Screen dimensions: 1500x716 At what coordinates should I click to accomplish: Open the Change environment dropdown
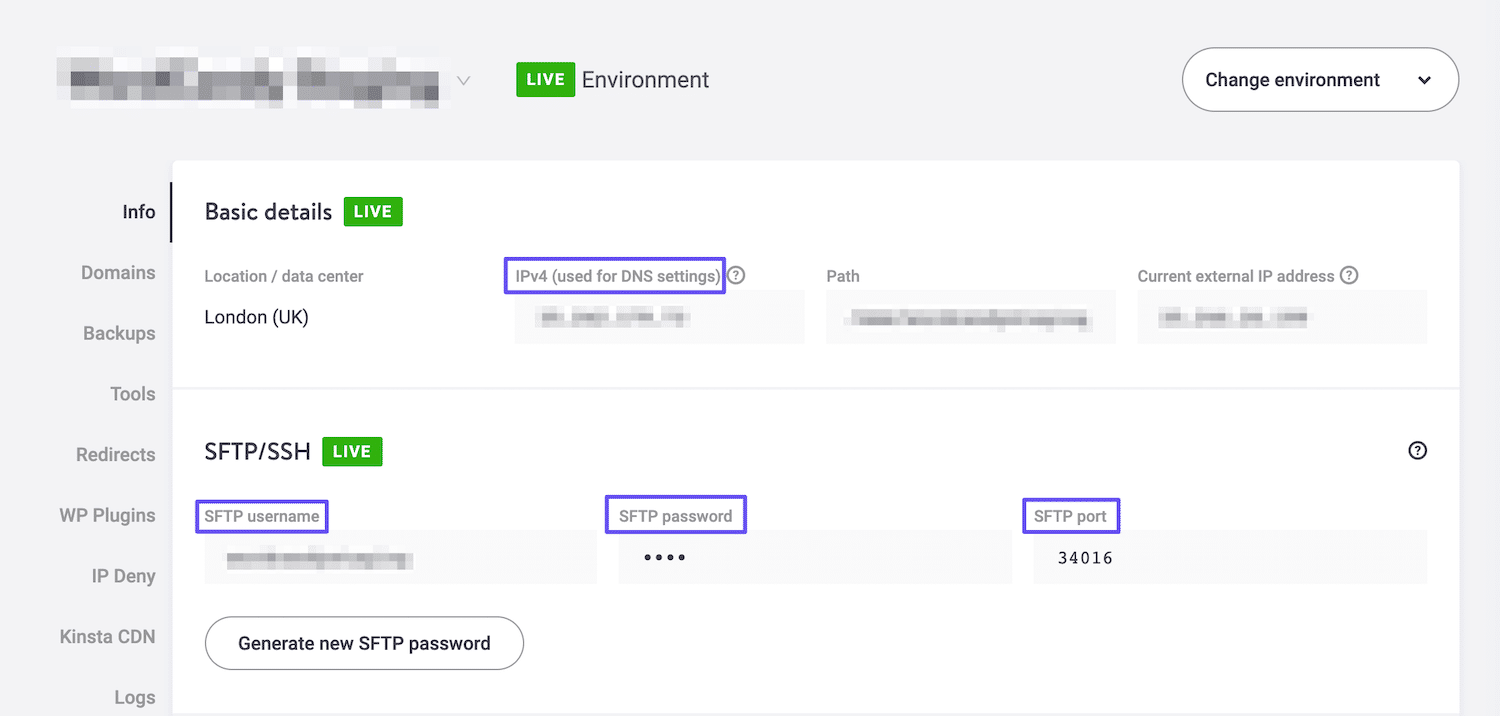(1319, 79)
